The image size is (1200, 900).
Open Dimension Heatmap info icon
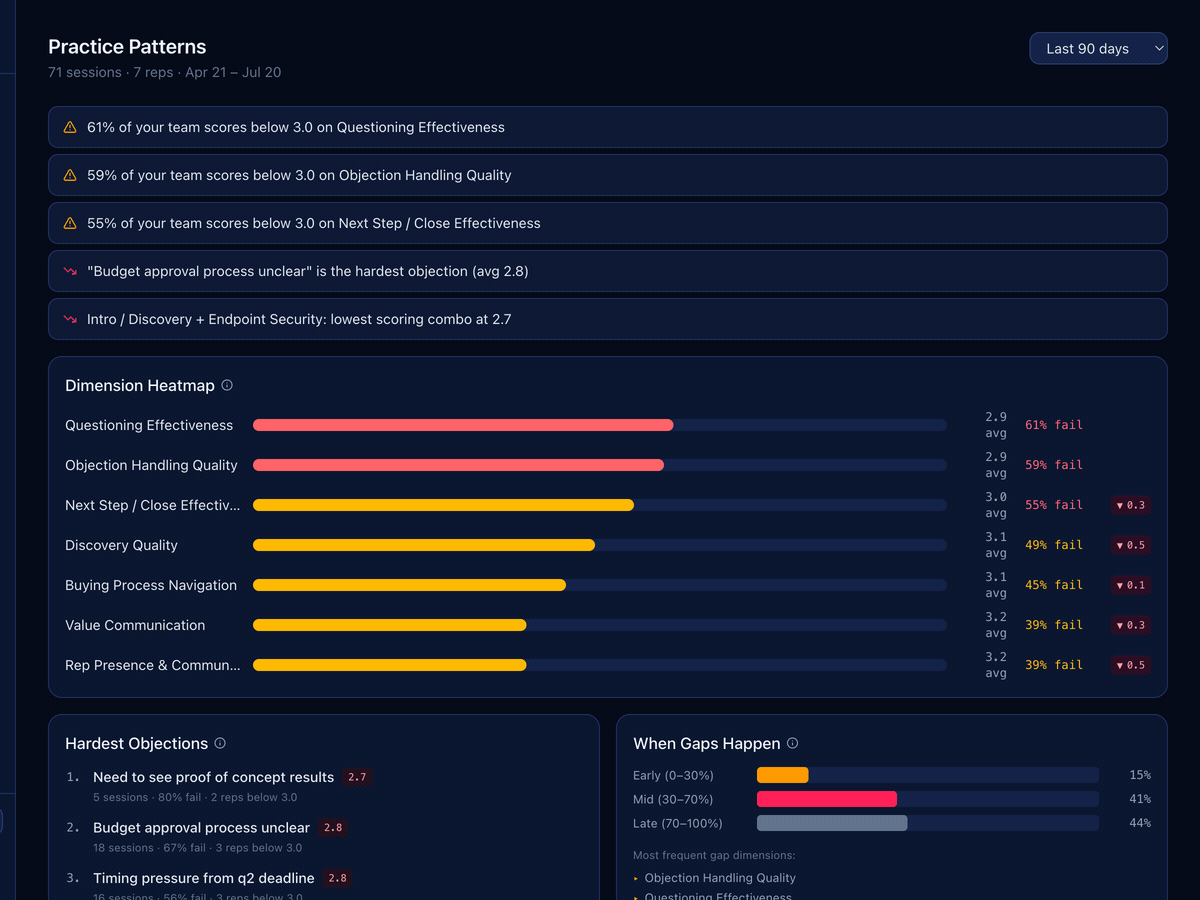[227, 385]
